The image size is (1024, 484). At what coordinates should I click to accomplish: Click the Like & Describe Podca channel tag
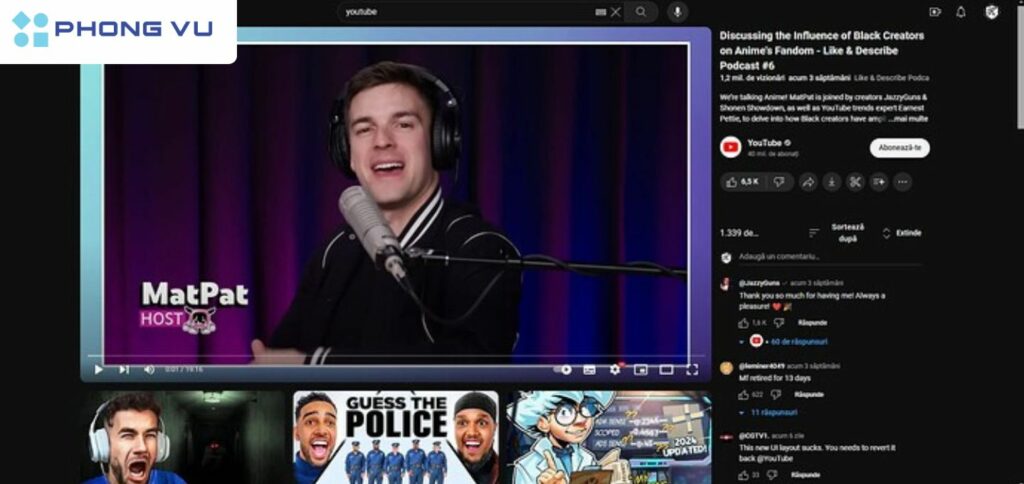[891, 78]
